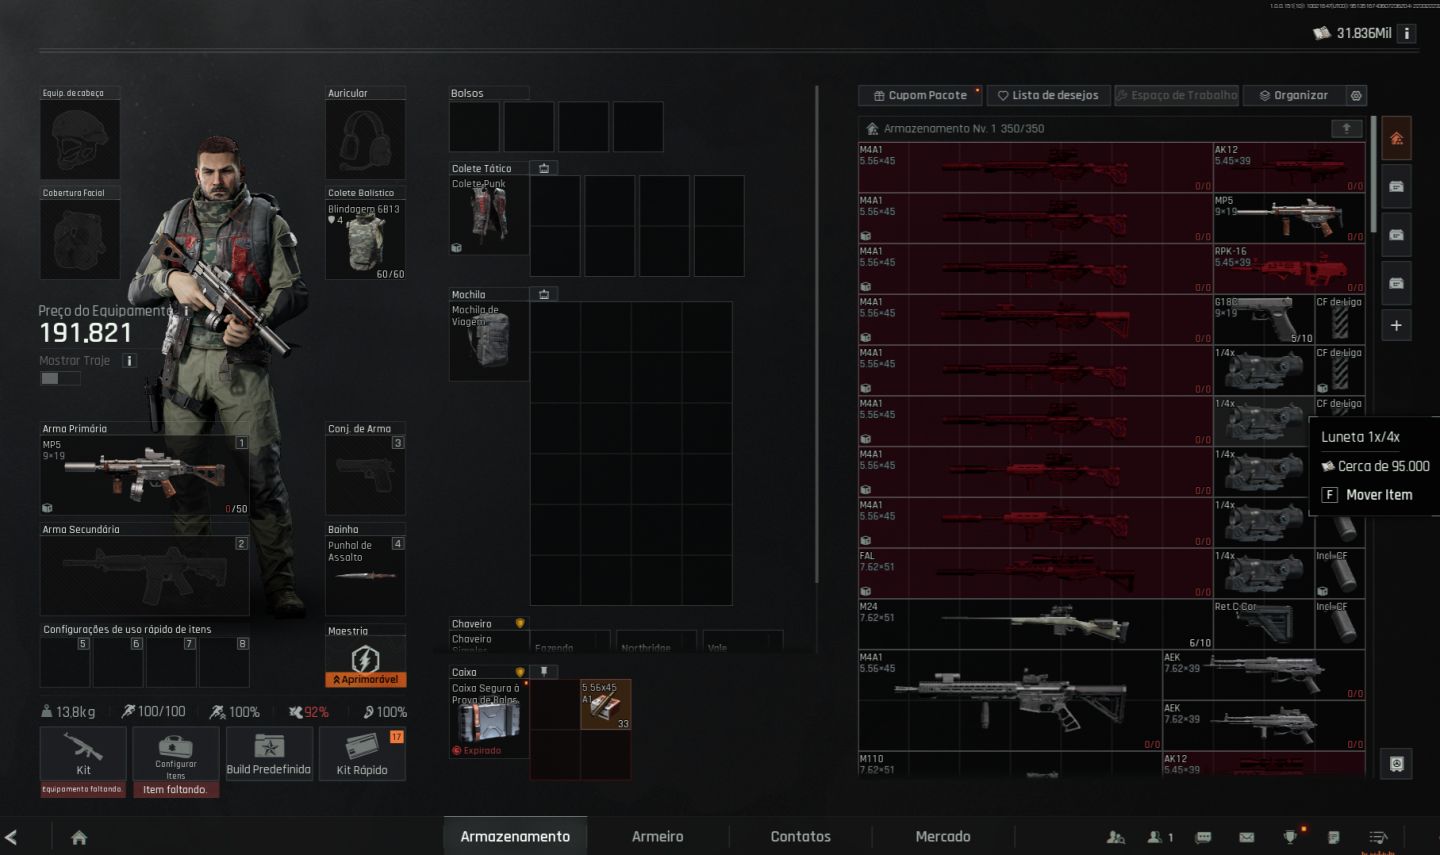Open Lista de desejos
The width and height of the screenshot is (1440, 855).
point(1048,95)
